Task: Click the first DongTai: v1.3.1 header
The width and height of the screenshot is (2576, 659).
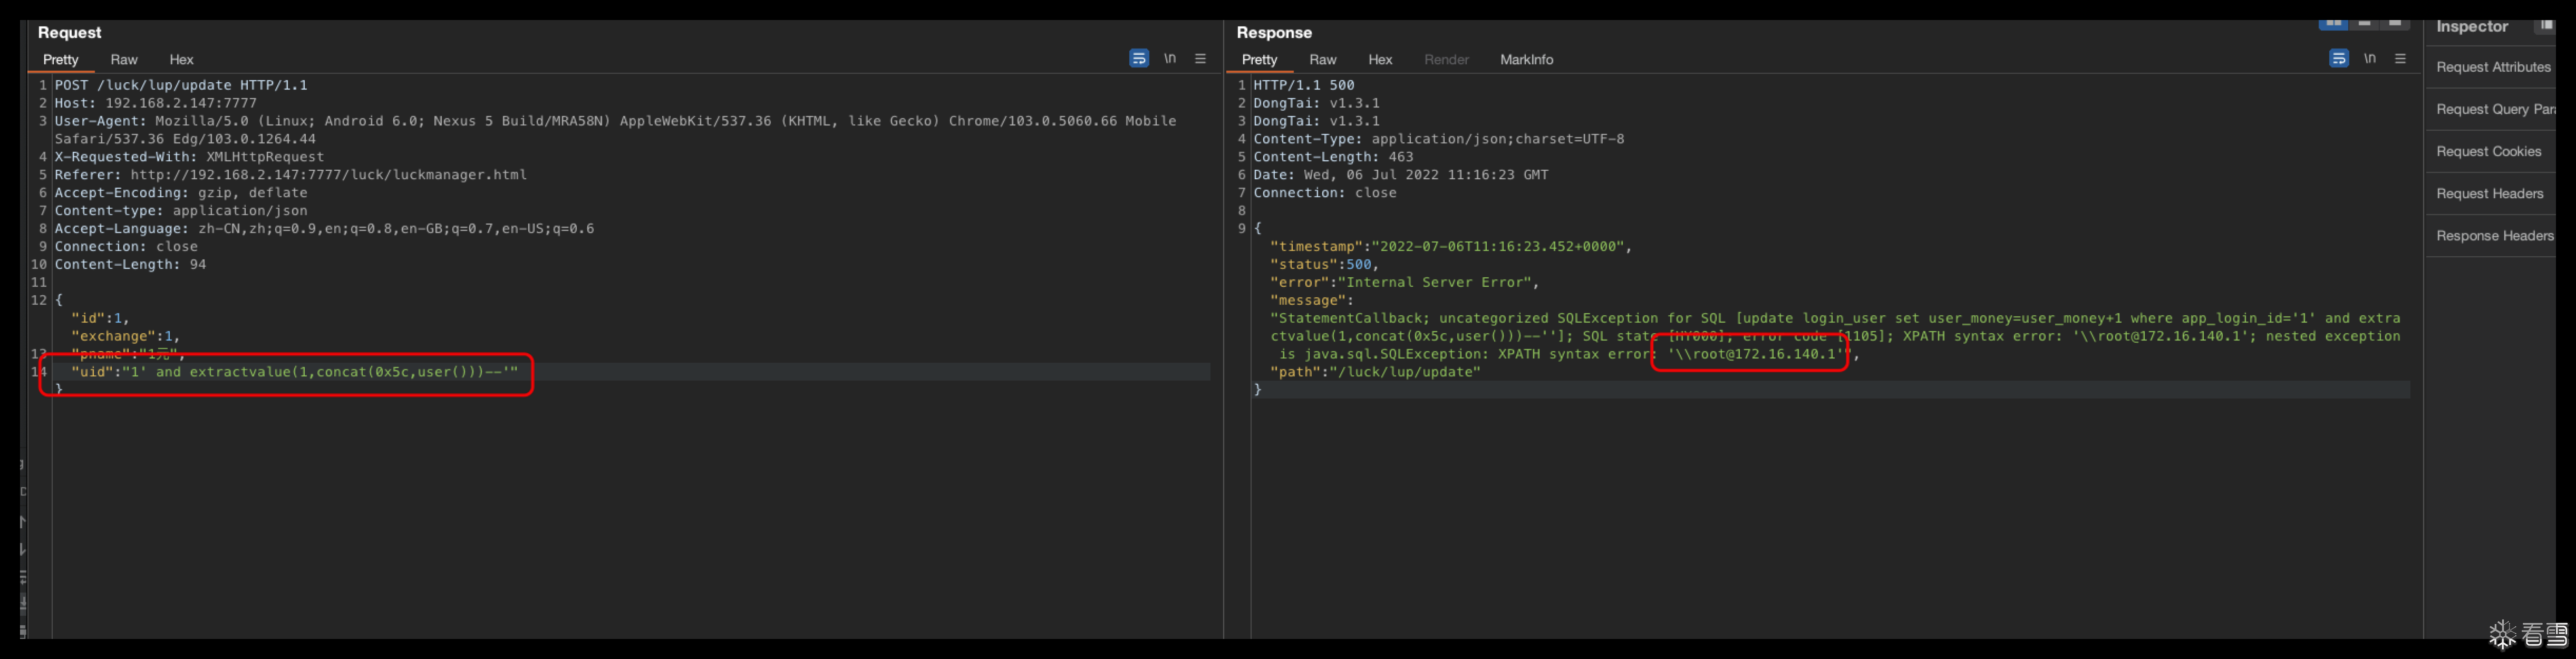Action: pyautogui.click(x=1316, y=103)
